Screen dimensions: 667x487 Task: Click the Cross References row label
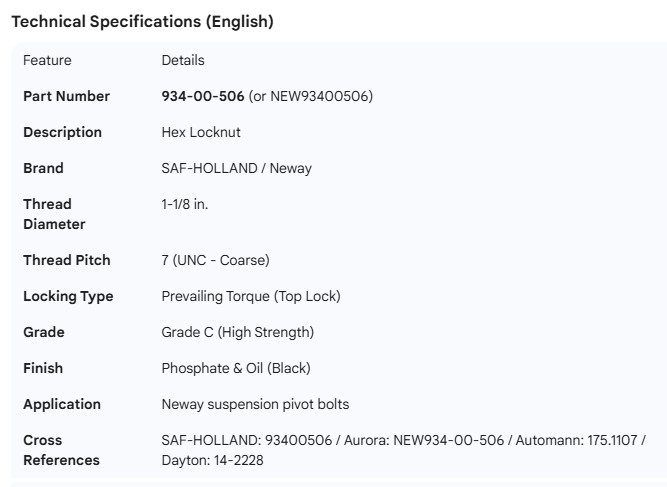pos(61,450)
